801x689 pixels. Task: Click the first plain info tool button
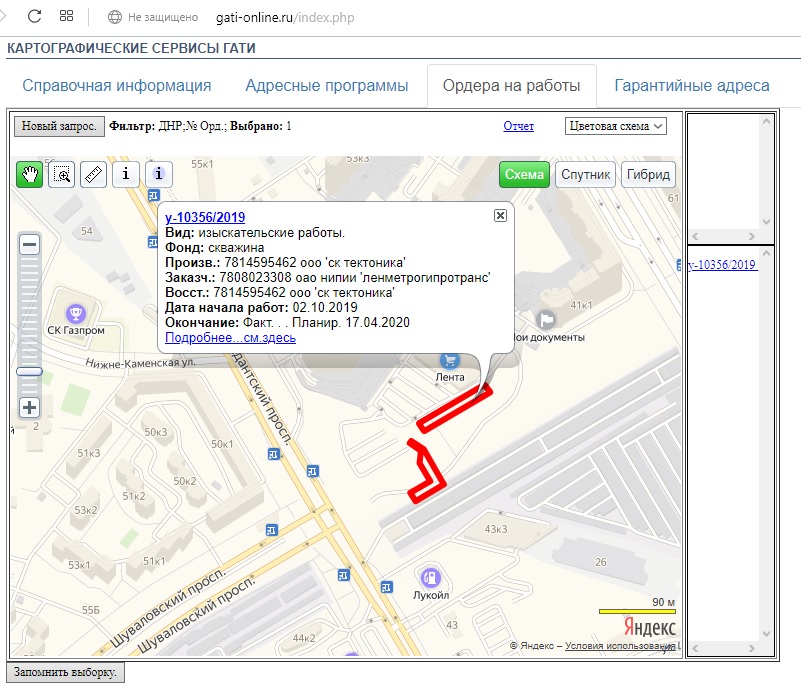[125, 174]
